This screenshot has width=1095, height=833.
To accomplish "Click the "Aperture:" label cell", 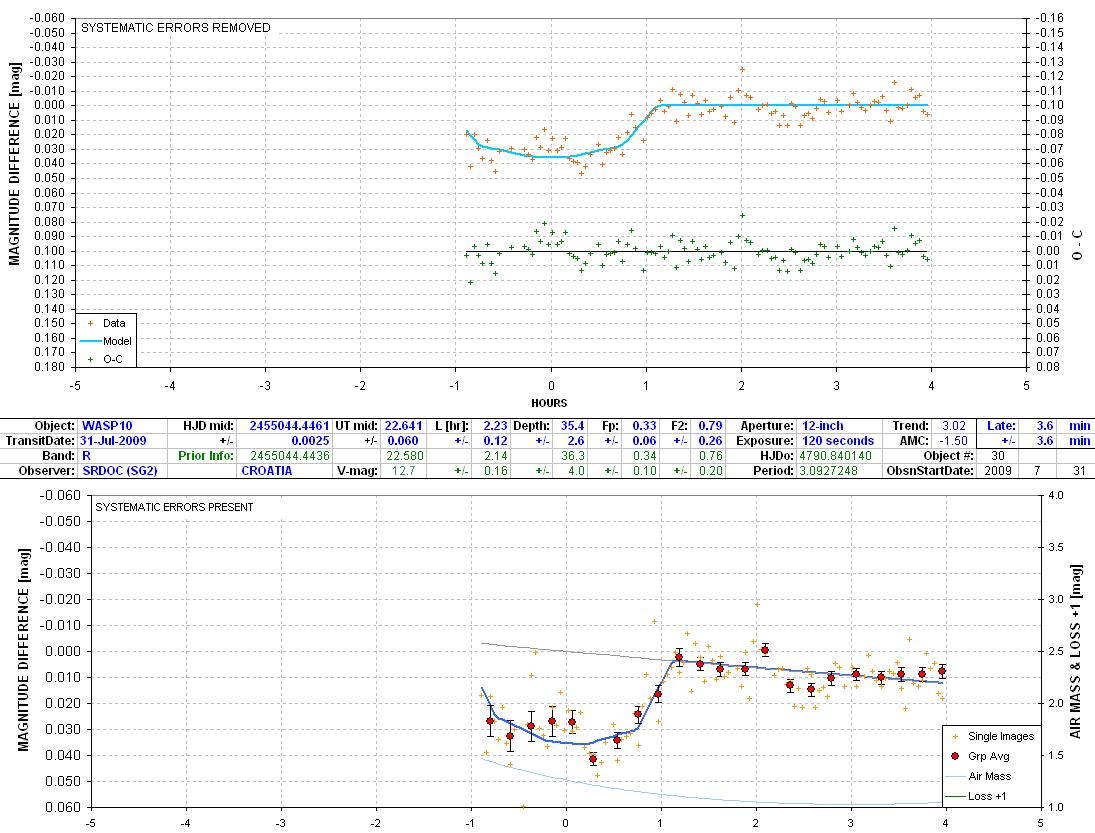I will click(x=767, y=426).
